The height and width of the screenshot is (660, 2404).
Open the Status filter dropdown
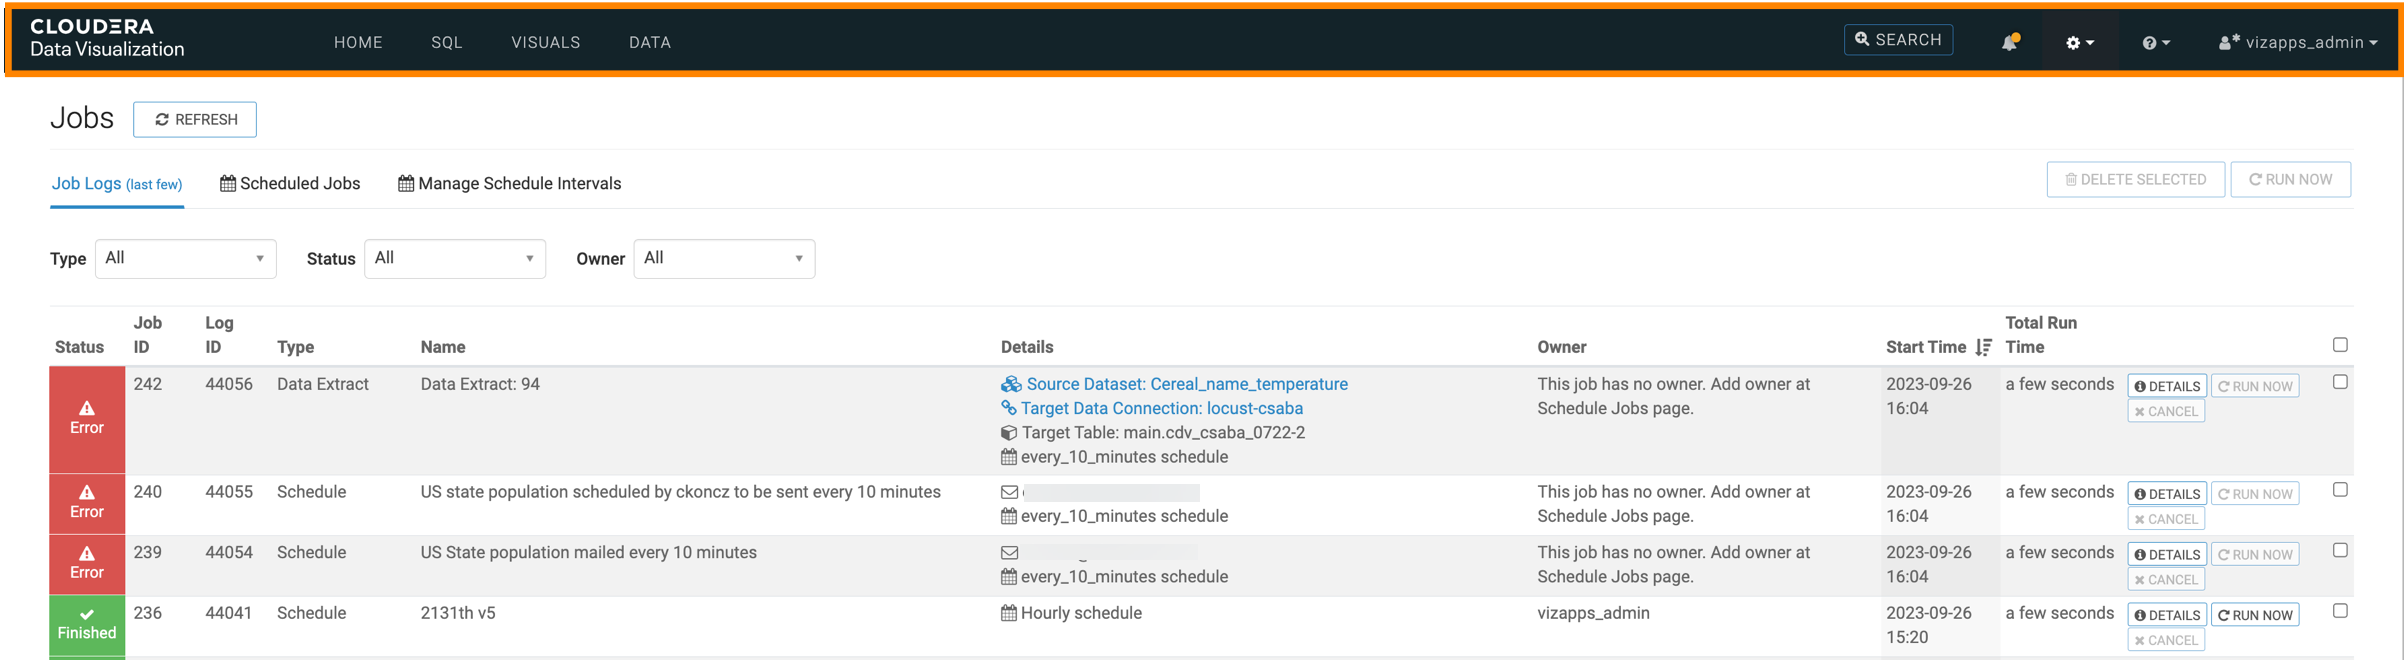coord(454,258)
